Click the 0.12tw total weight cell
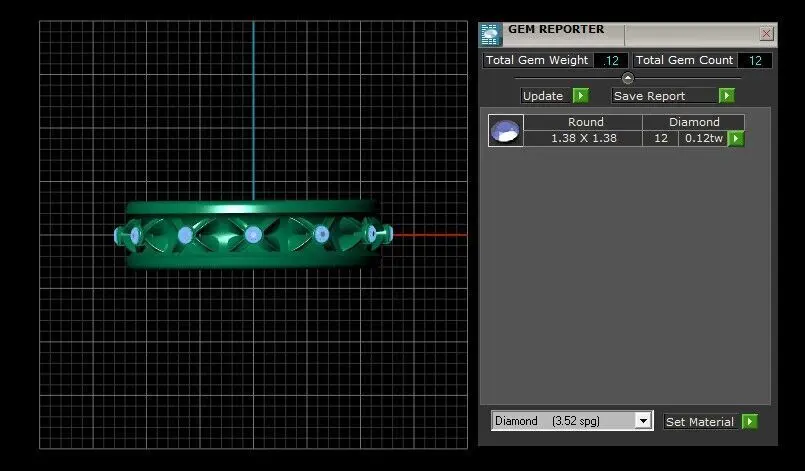The width and height of the screenshot is (805, 471). point(703,138)
